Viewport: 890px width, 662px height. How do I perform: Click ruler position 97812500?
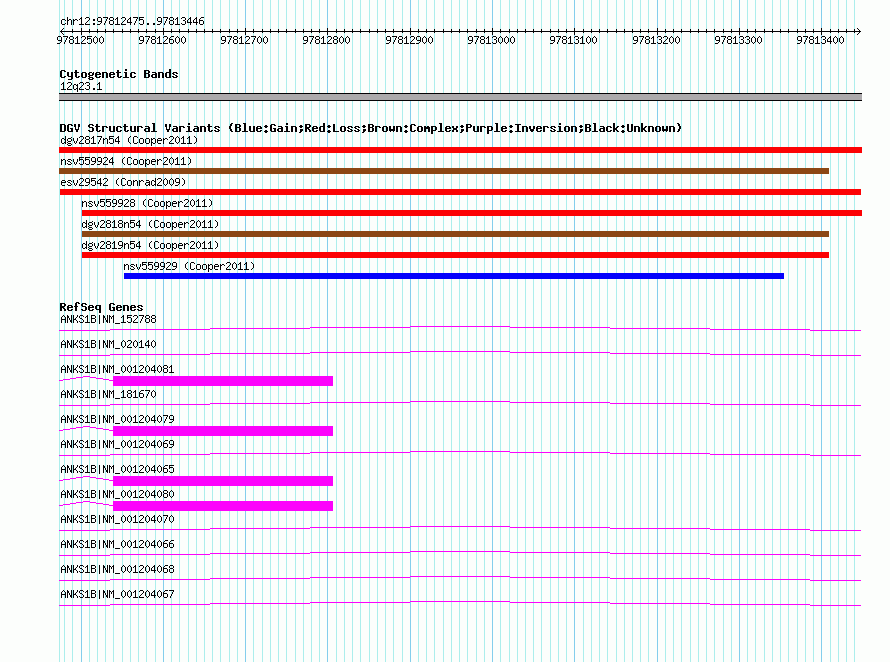click(81, 40)
